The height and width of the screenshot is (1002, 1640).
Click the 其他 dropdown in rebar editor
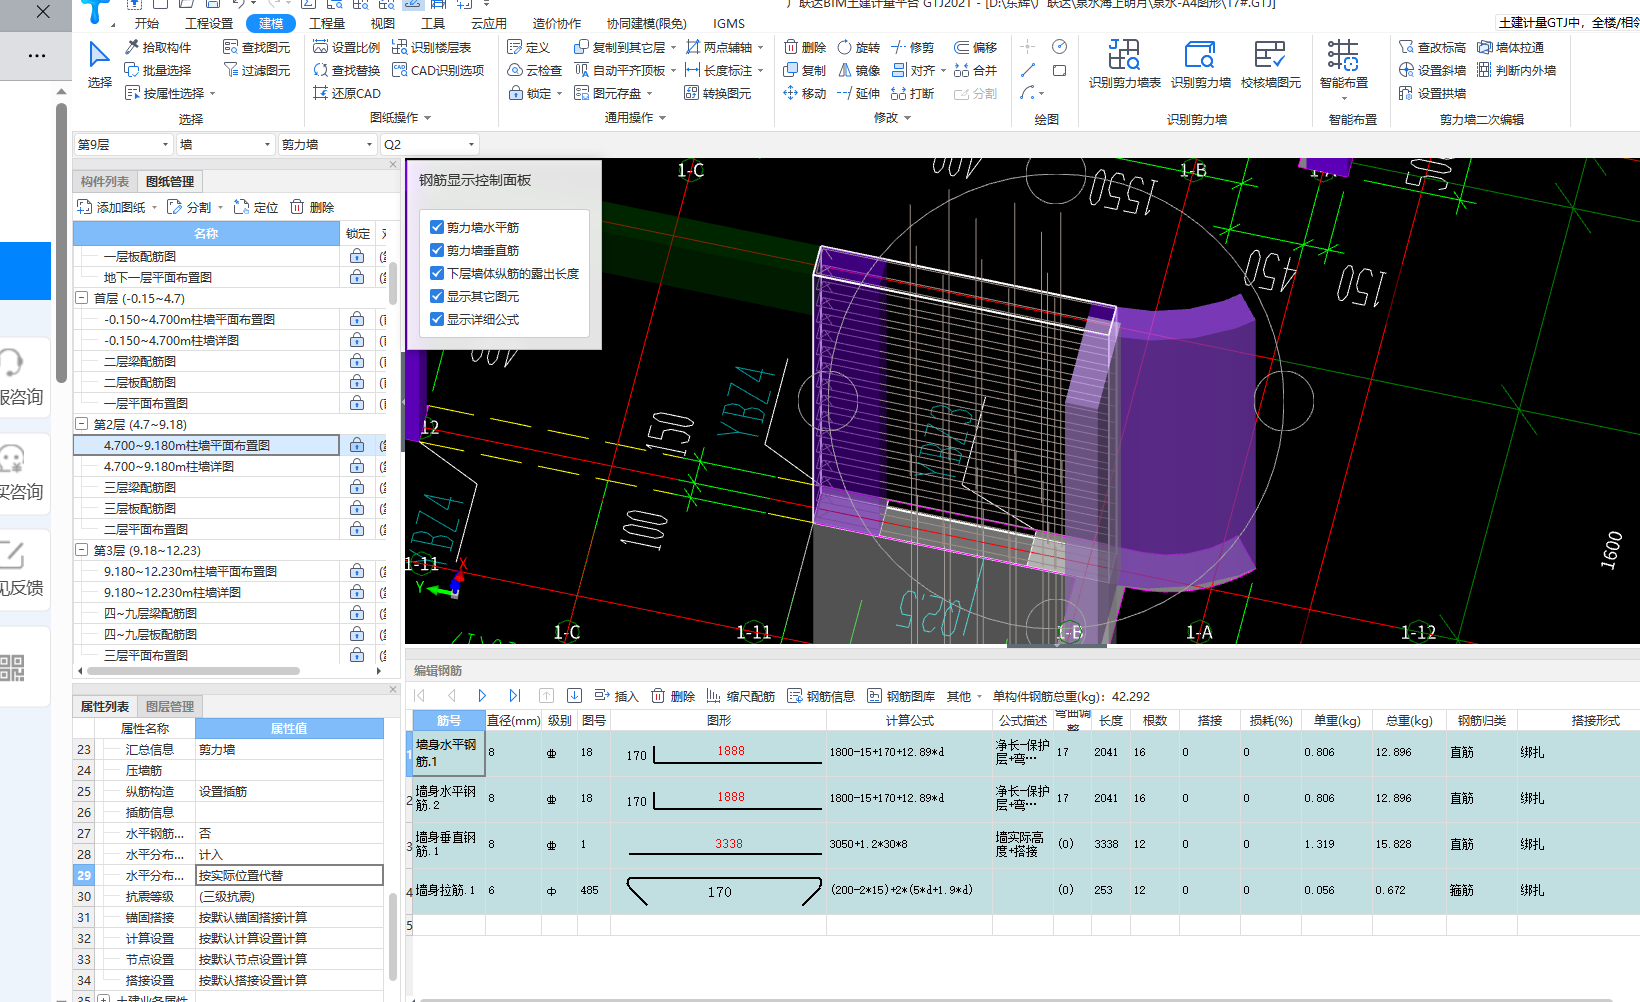(964, 696)
